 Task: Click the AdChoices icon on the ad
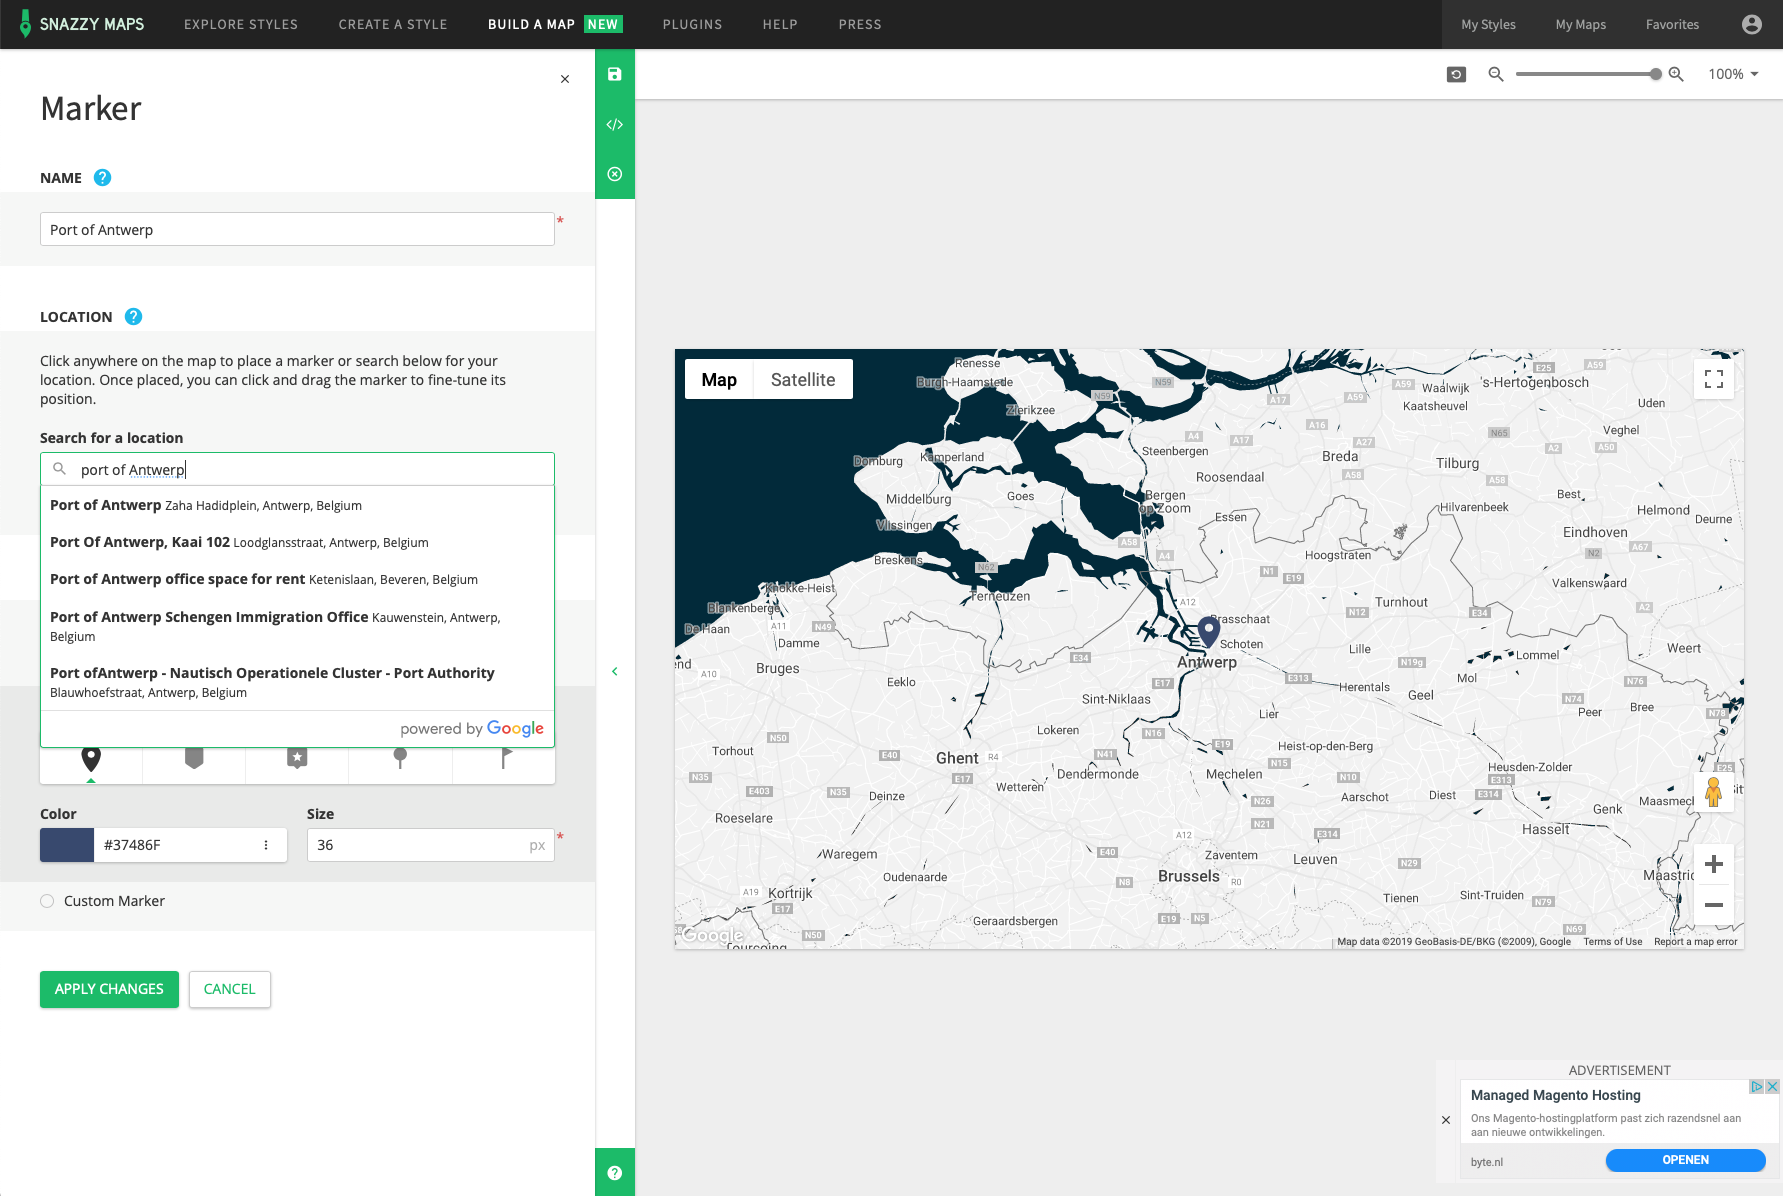(x=1756, y=1087)
